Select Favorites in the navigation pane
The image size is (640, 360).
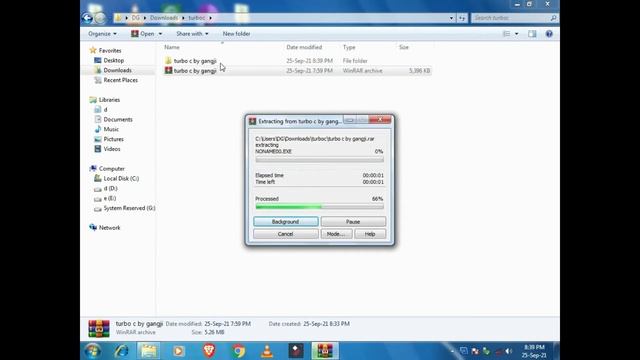(x=110, y=51)
